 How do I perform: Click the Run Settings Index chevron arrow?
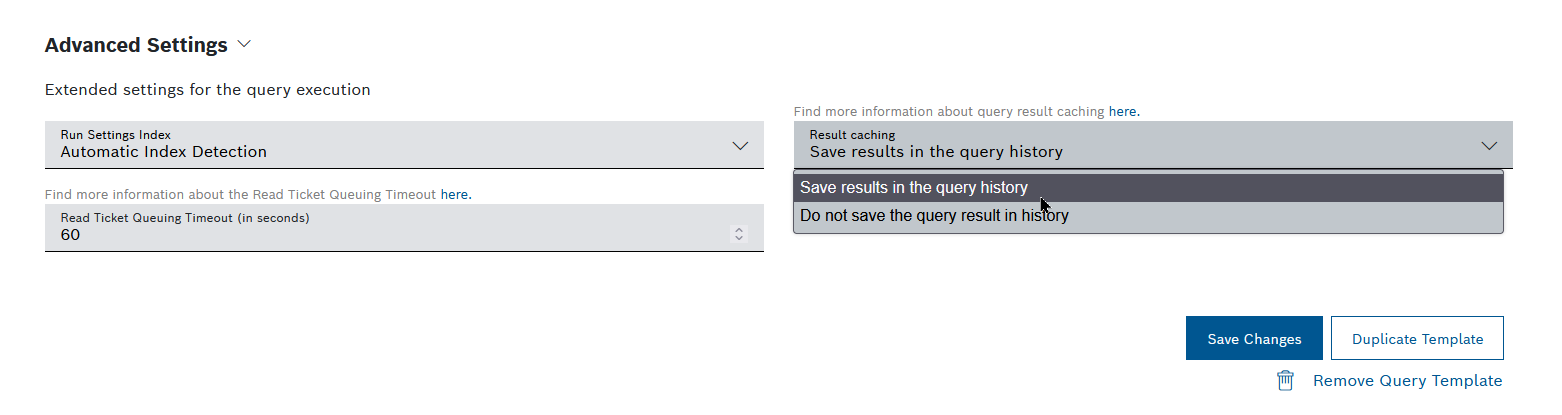click(740, 146)
